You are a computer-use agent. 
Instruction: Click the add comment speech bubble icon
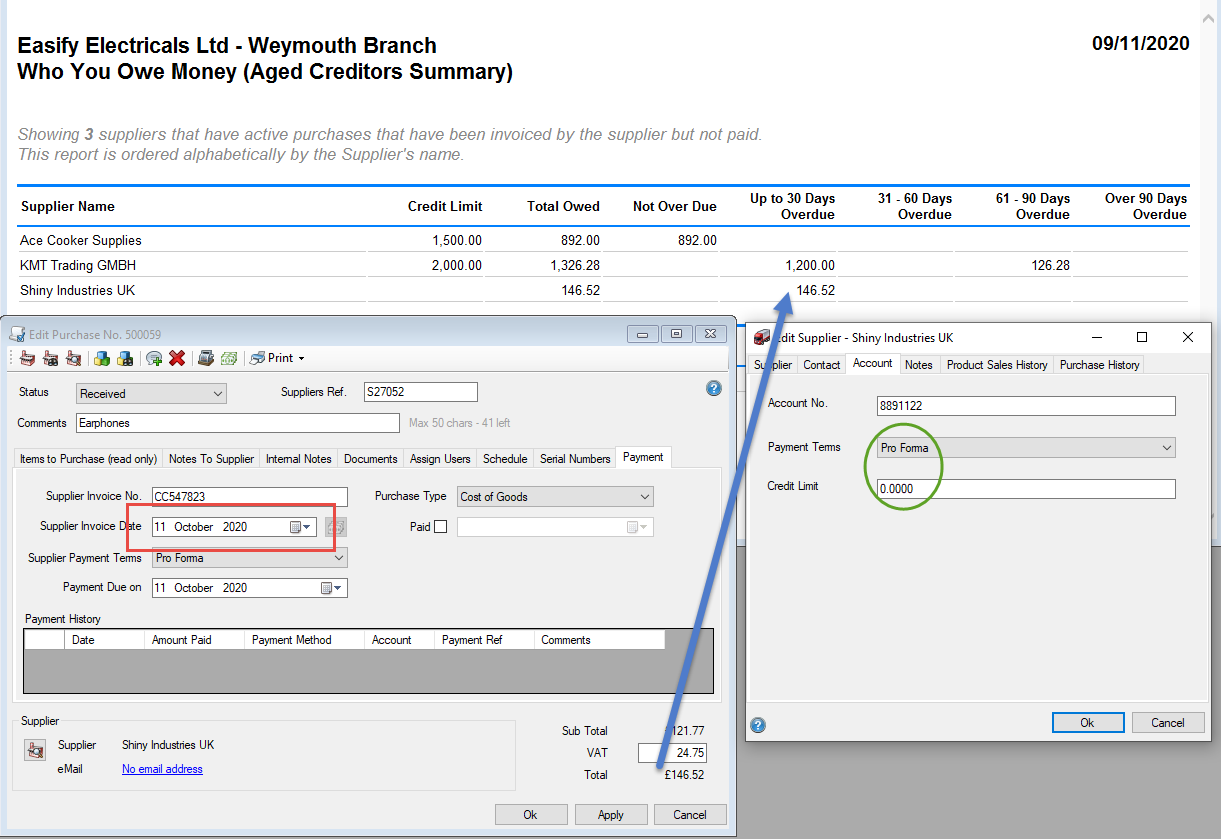[154, 358]
